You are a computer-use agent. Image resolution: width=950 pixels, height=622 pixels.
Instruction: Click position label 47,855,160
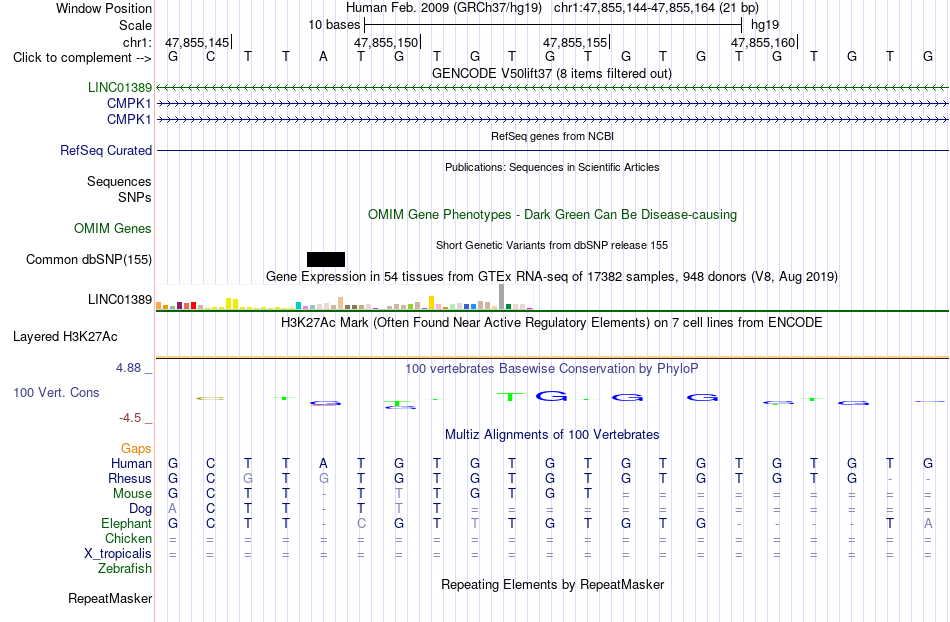(x=763, y=42)
